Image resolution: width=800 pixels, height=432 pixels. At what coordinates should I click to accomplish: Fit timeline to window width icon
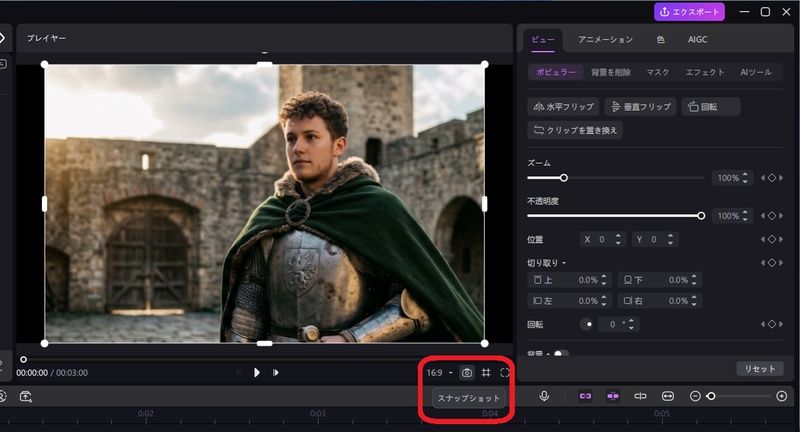(667, 396)
